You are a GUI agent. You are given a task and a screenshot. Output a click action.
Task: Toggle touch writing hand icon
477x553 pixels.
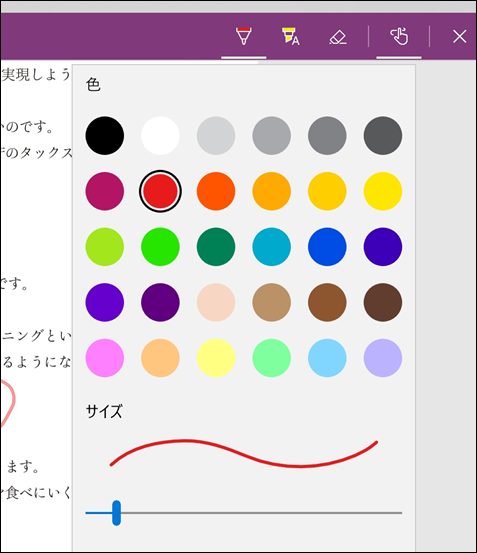(399, 36)
